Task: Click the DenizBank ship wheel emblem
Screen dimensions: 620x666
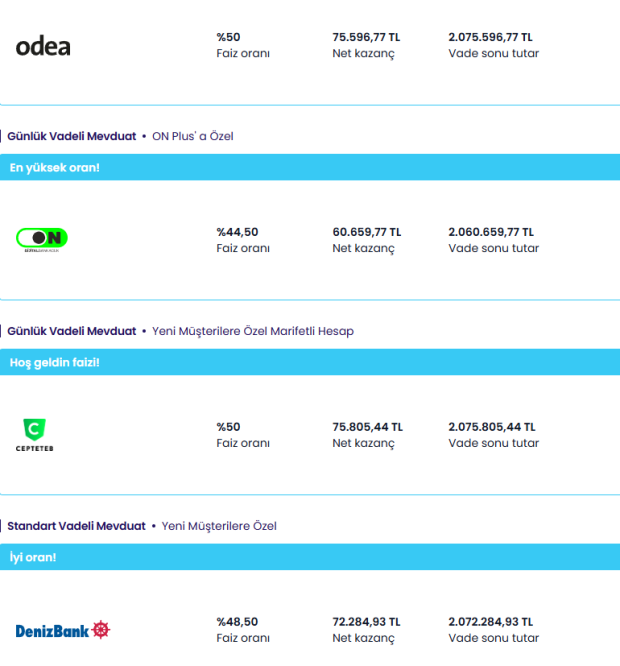Action: point(101,630)
